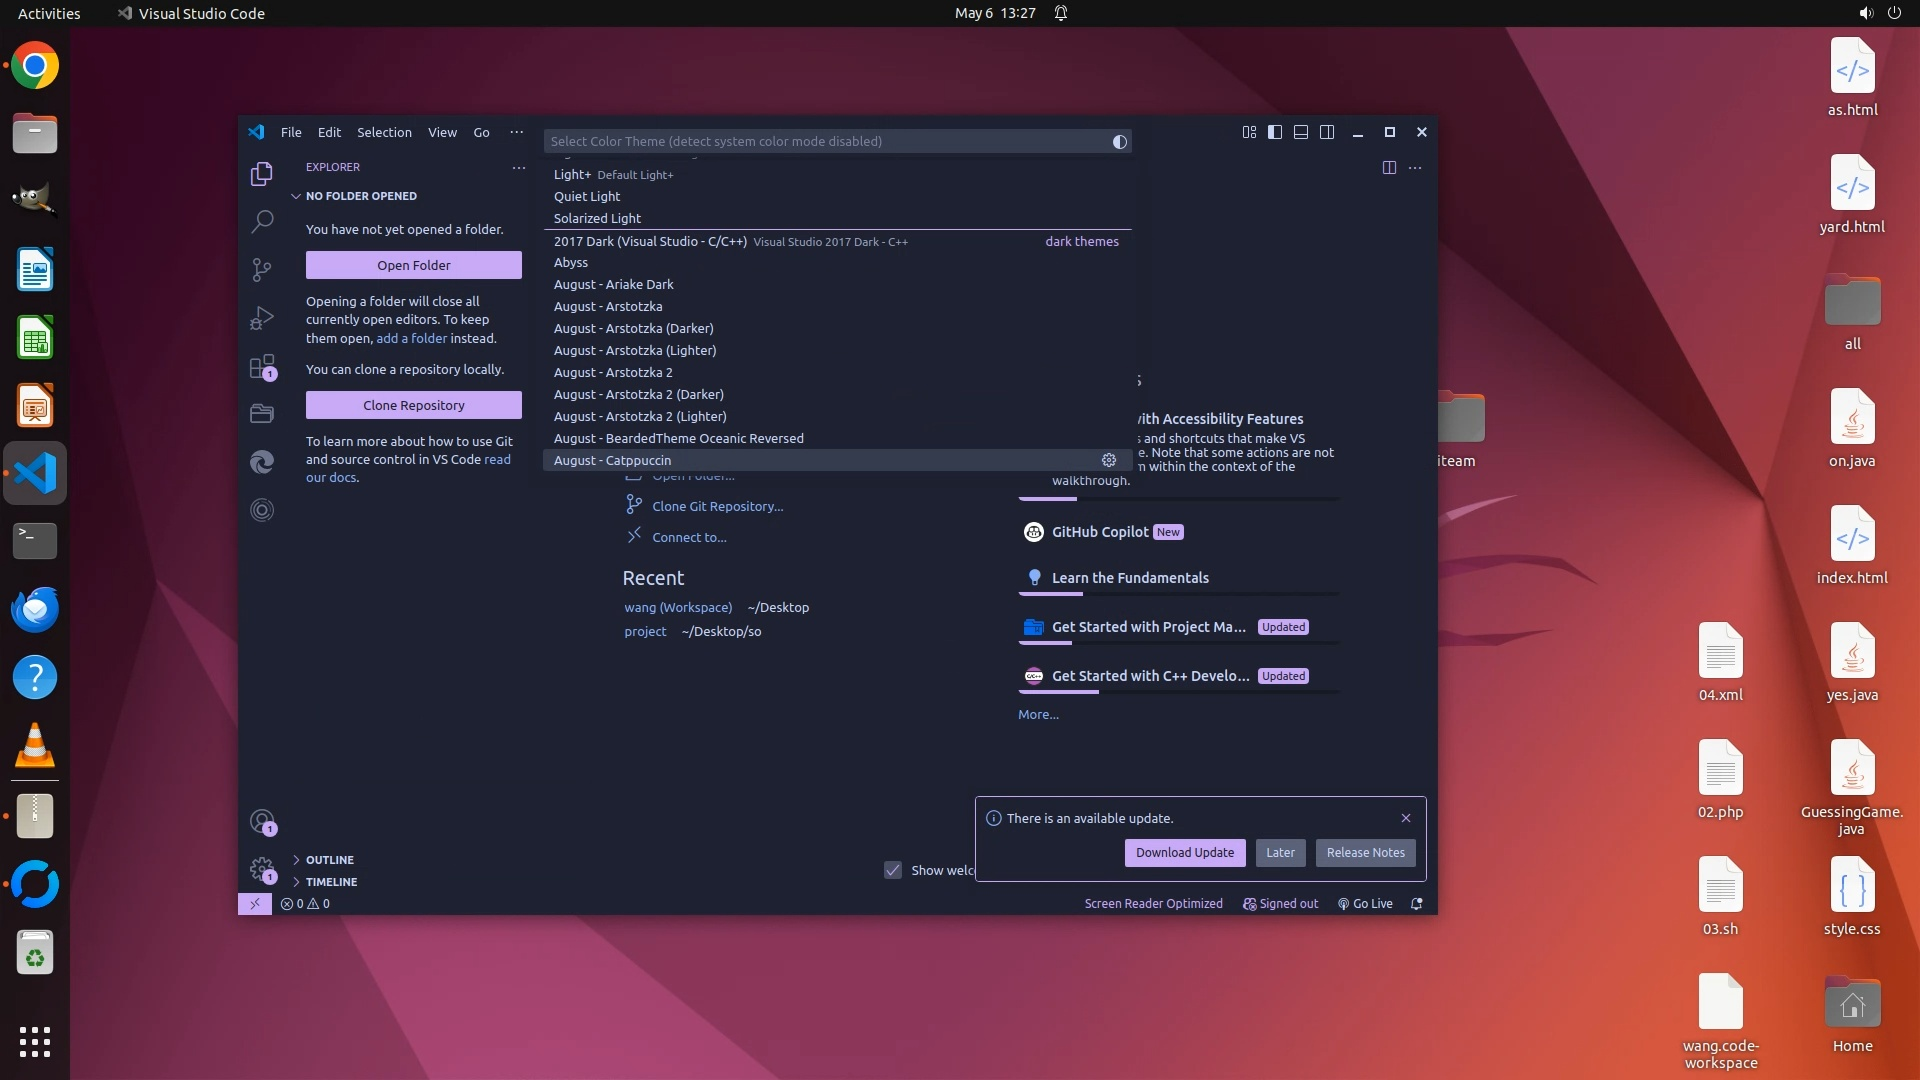This screenshot has height=1080, width=1920.
Task: Toggle primary side bar layout icon
Action: point(1275,132)
